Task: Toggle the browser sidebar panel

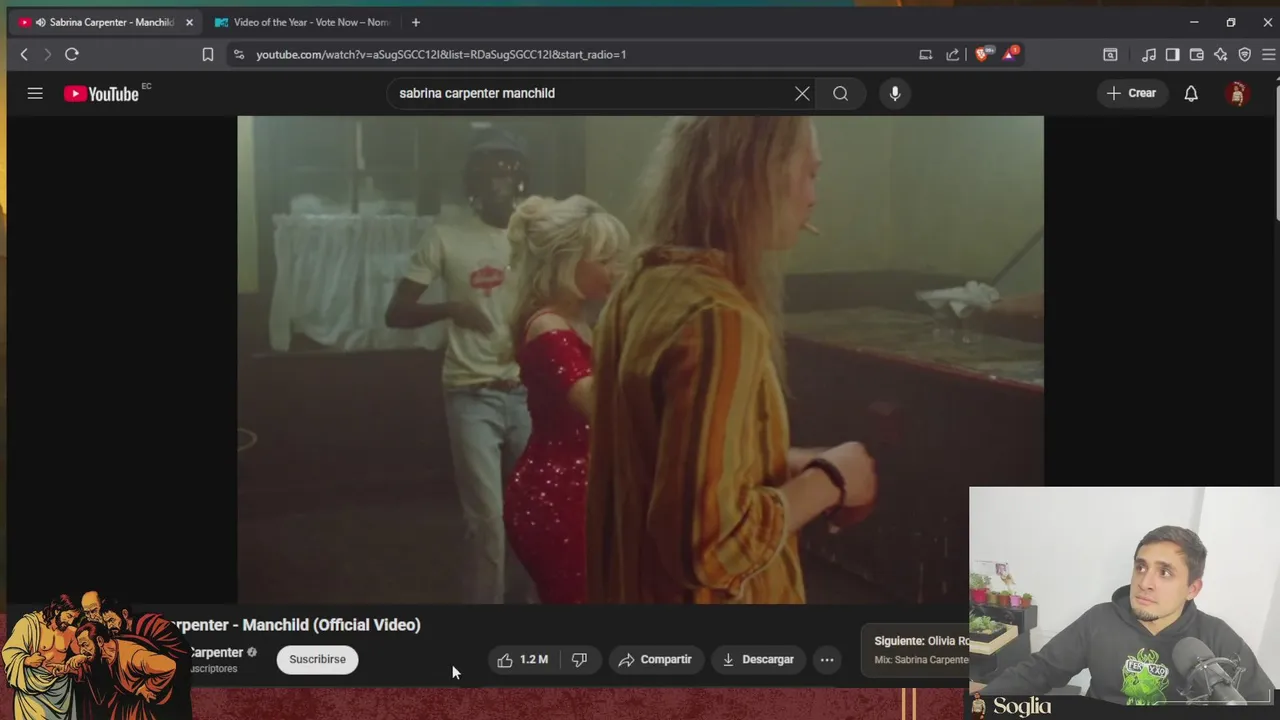Action: [x=1172, y=54]
